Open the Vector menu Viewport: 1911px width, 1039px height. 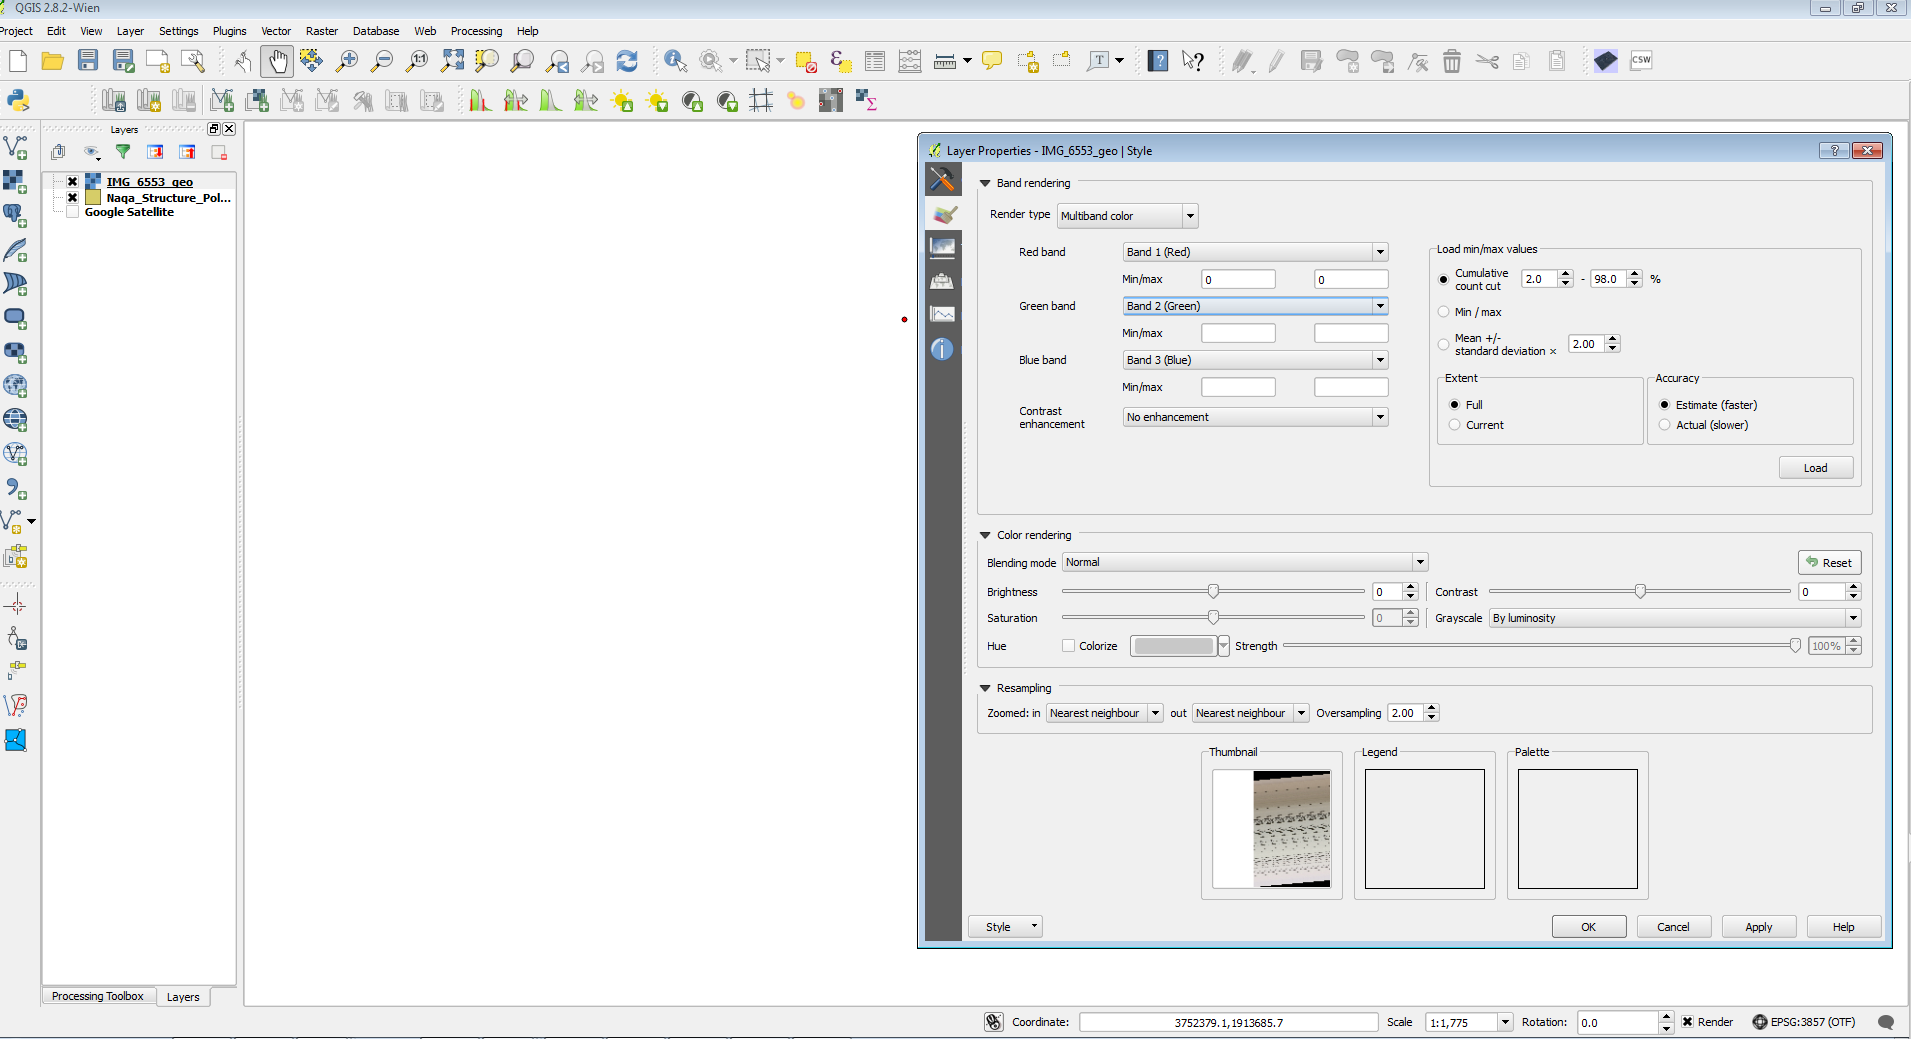point(276,31)
